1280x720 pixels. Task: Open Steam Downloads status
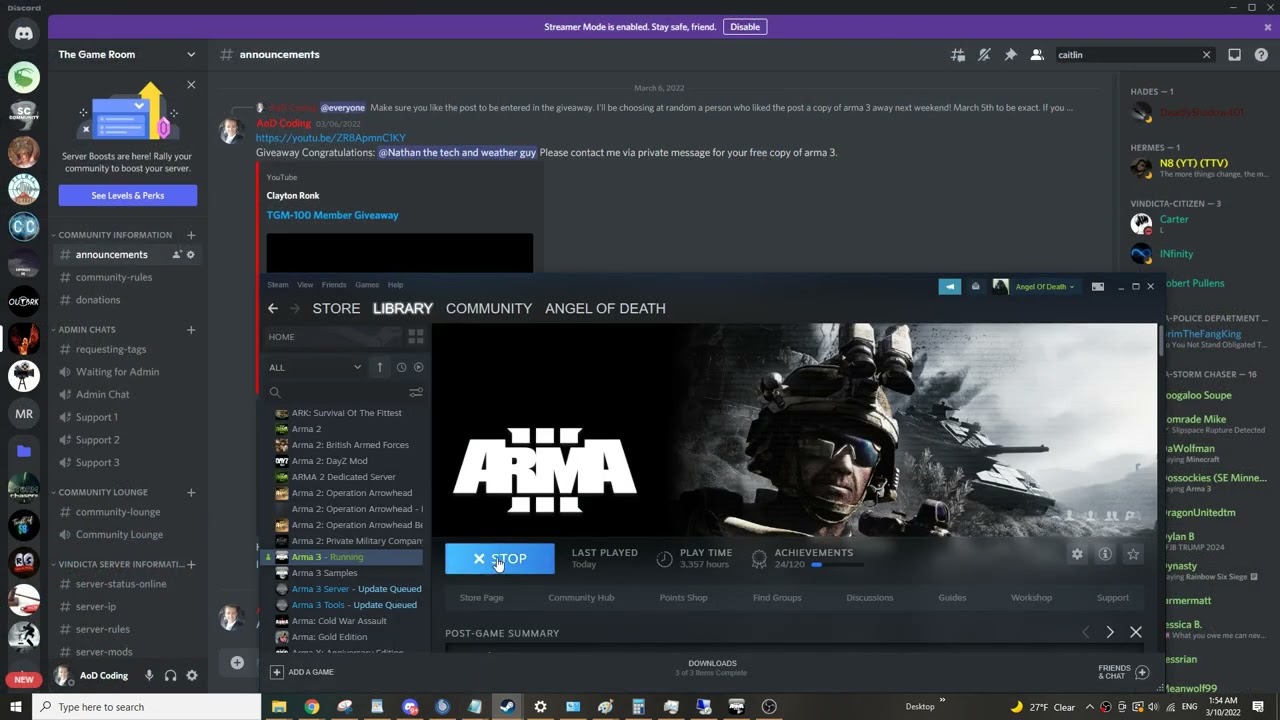point(712,668)
